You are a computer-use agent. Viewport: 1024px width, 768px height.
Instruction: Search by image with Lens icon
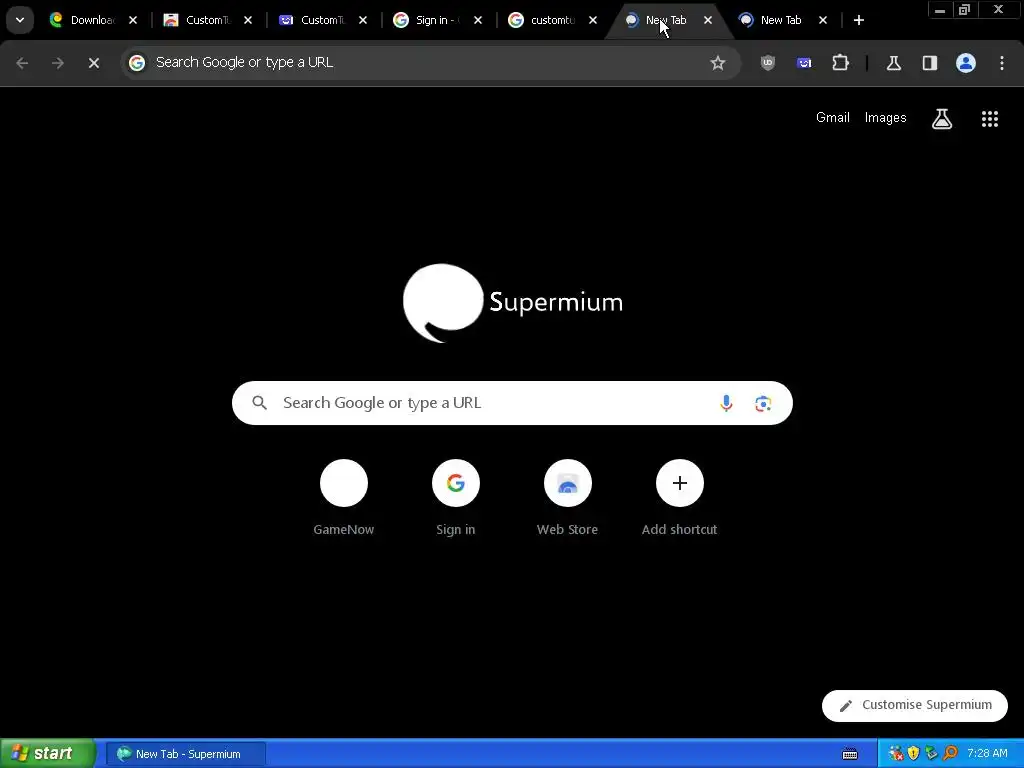click(x=763, y=403)
